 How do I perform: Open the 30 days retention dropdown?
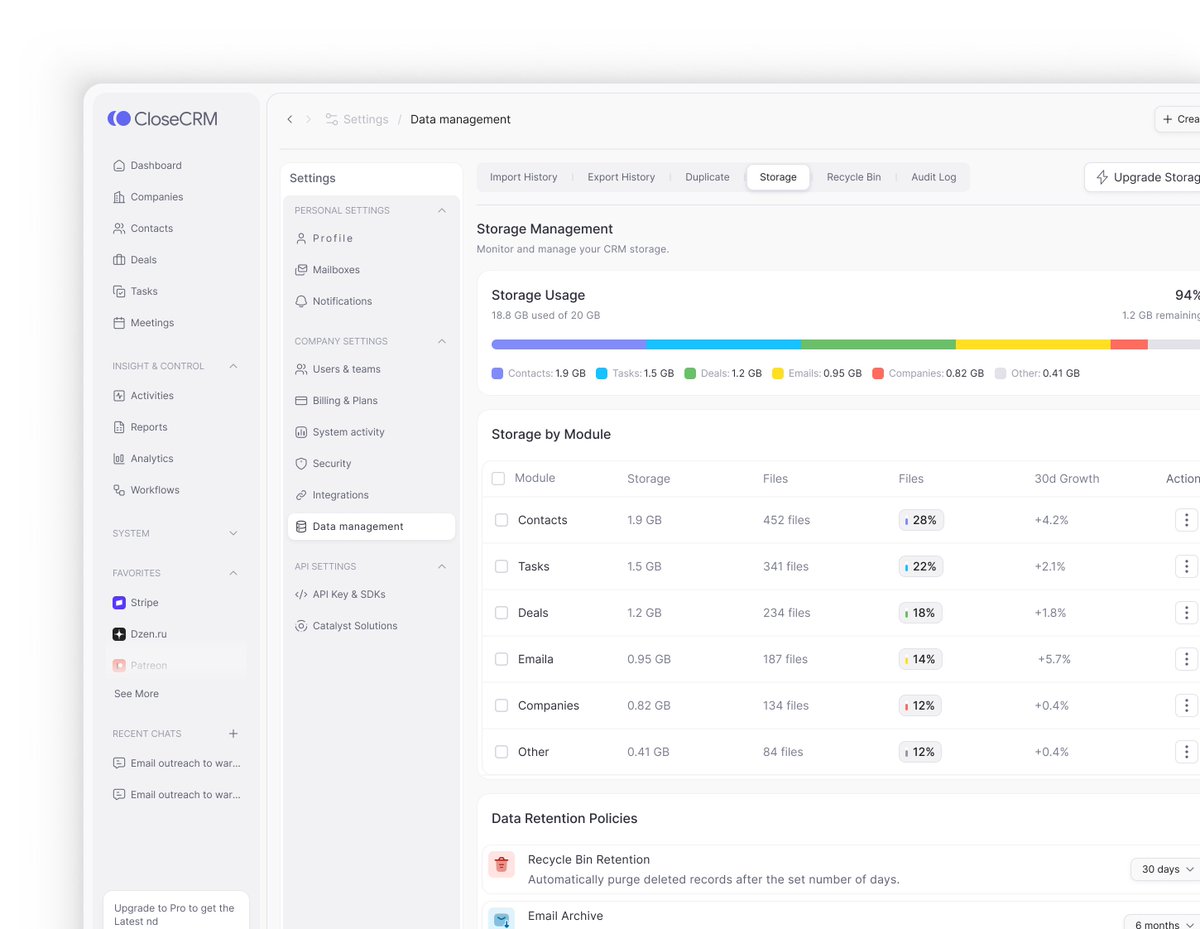(x=1163, y=869)
